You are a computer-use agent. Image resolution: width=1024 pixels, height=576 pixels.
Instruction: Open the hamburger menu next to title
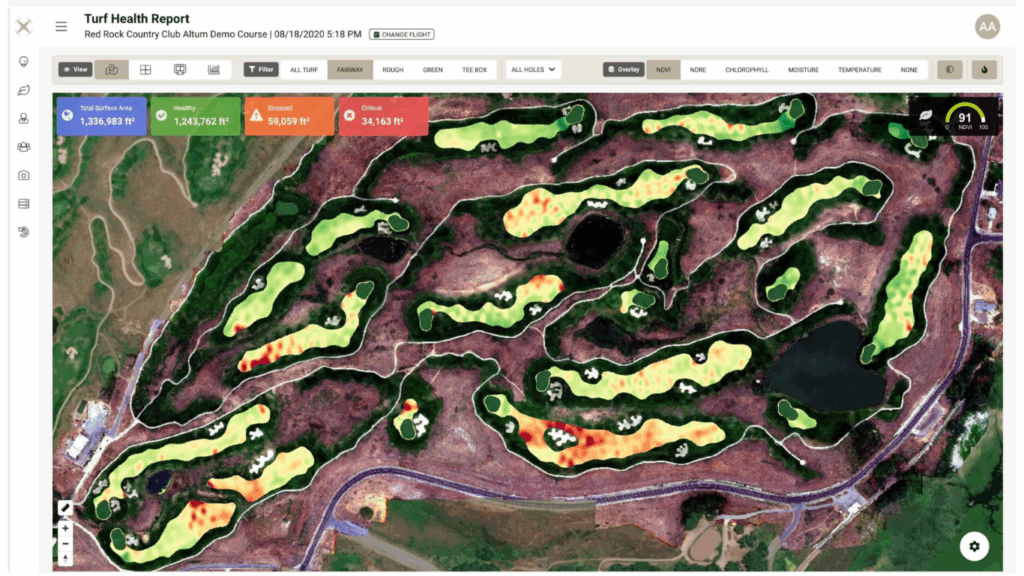62,27
